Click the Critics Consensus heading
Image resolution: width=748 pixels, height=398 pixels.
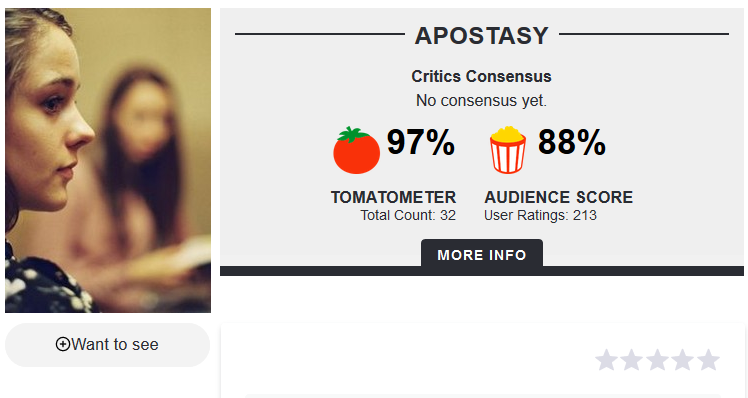tap(481, 76)
